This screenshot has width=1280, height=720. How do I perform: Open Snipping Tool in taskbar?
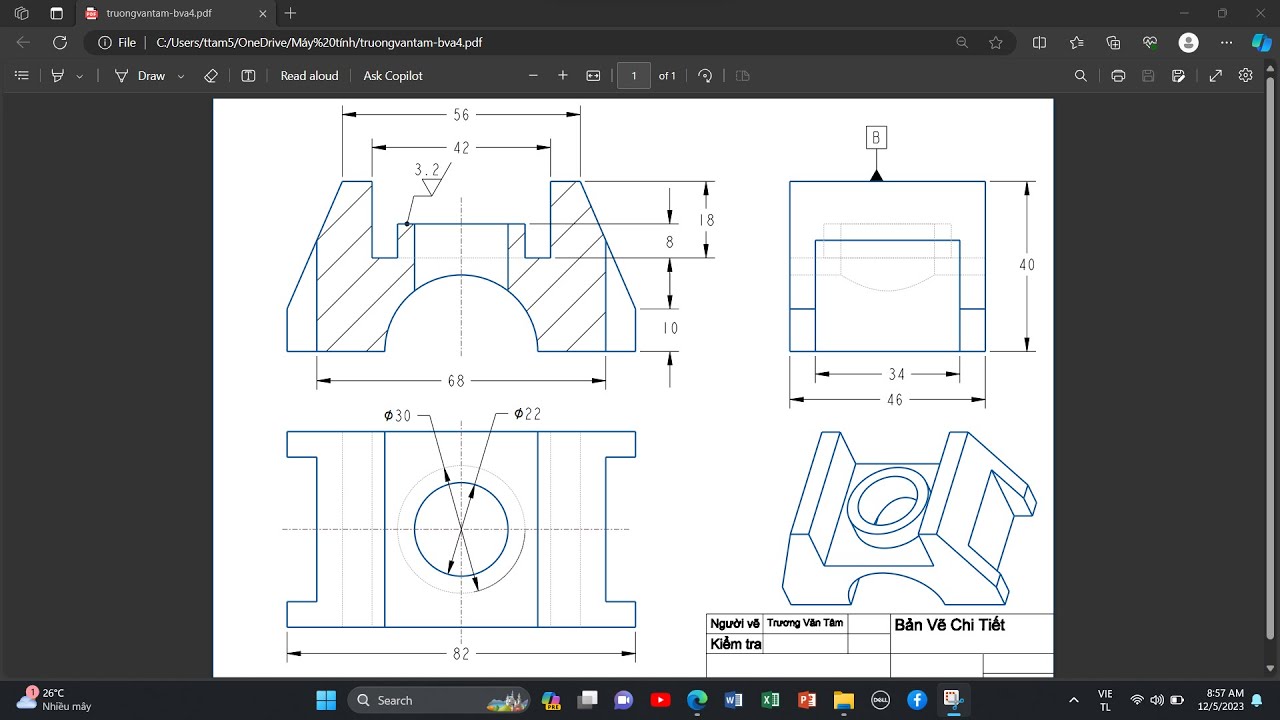(953, 700)
